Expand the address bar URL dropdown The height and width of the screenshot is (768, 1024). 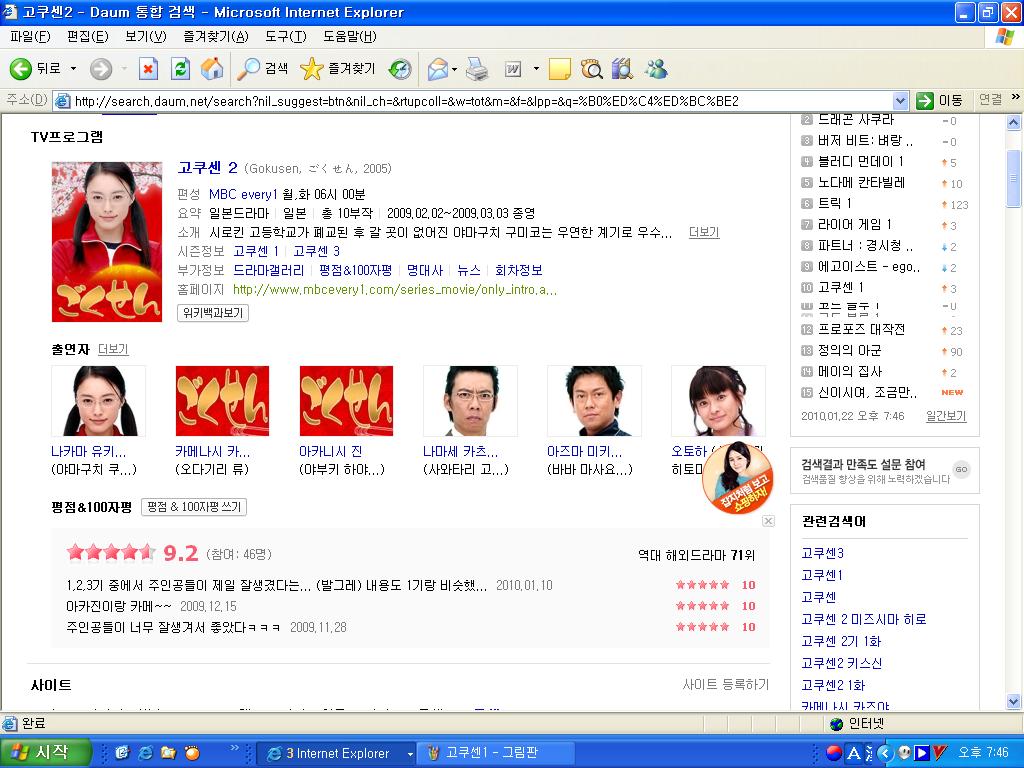899,100
